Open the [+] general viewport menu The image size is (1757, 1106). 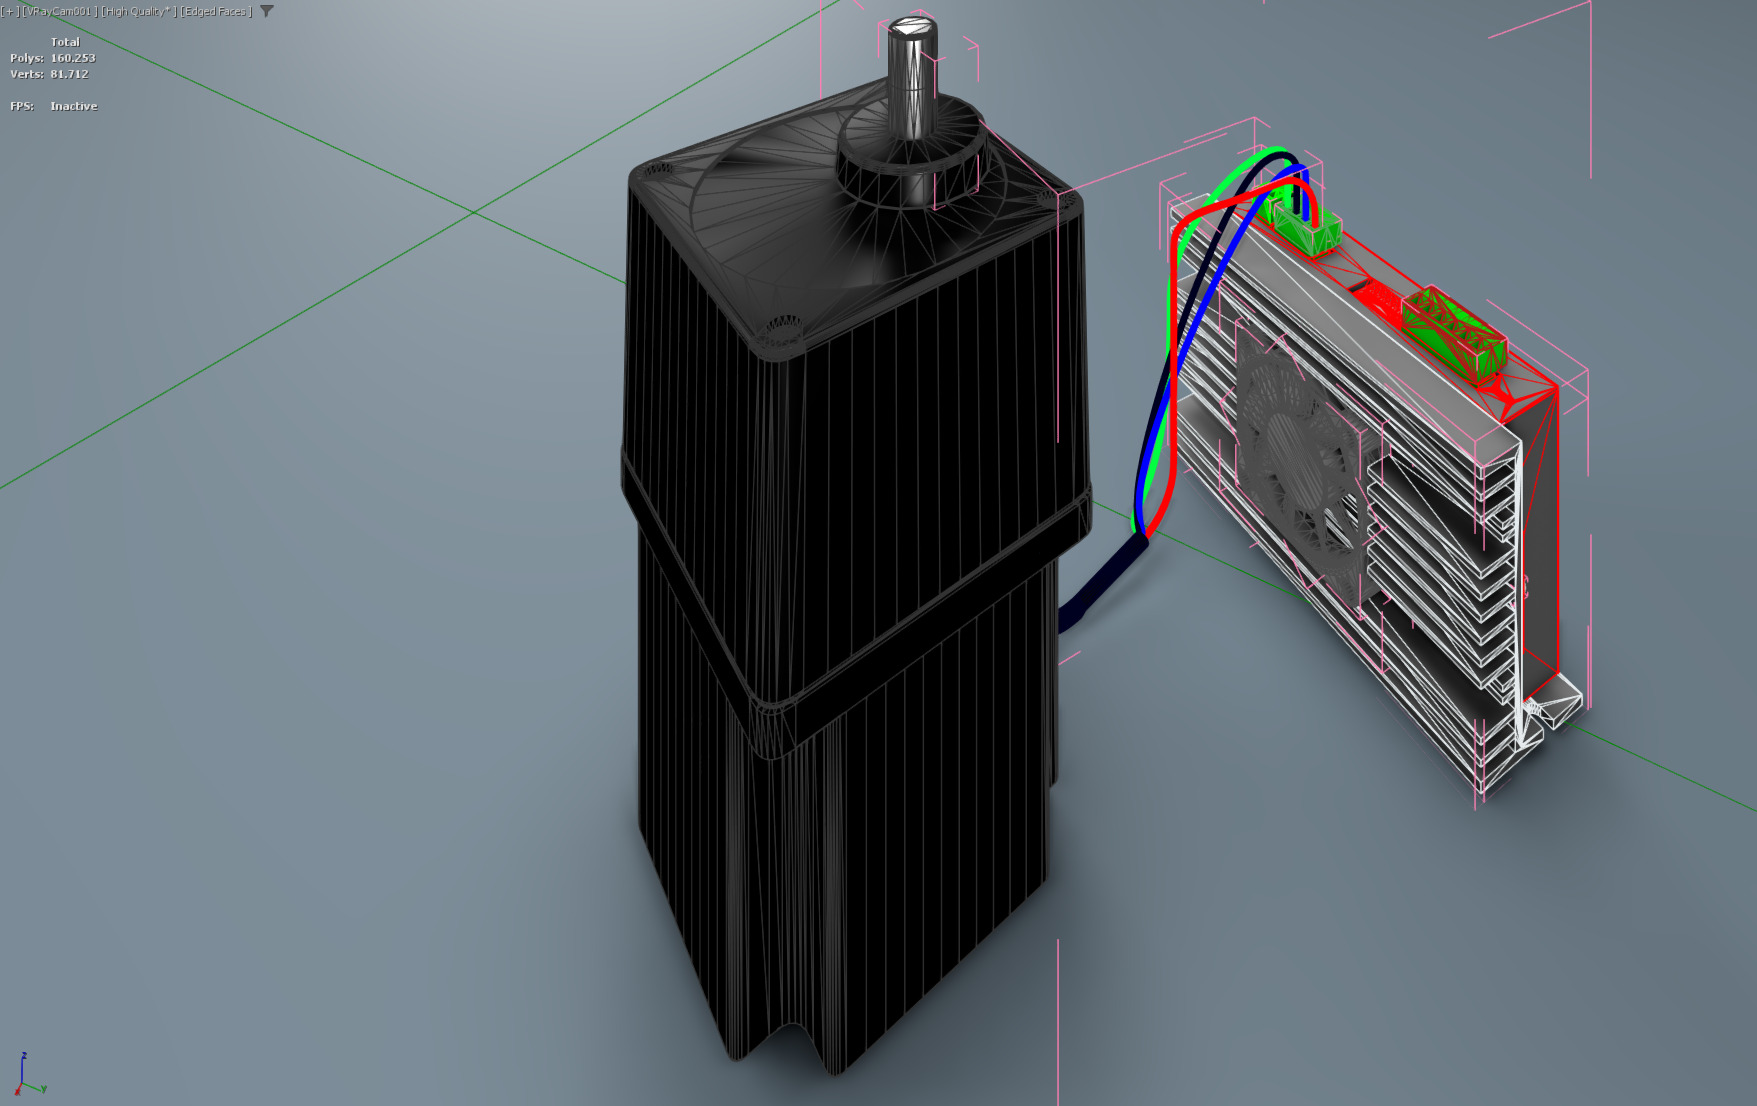coord(10,12)
